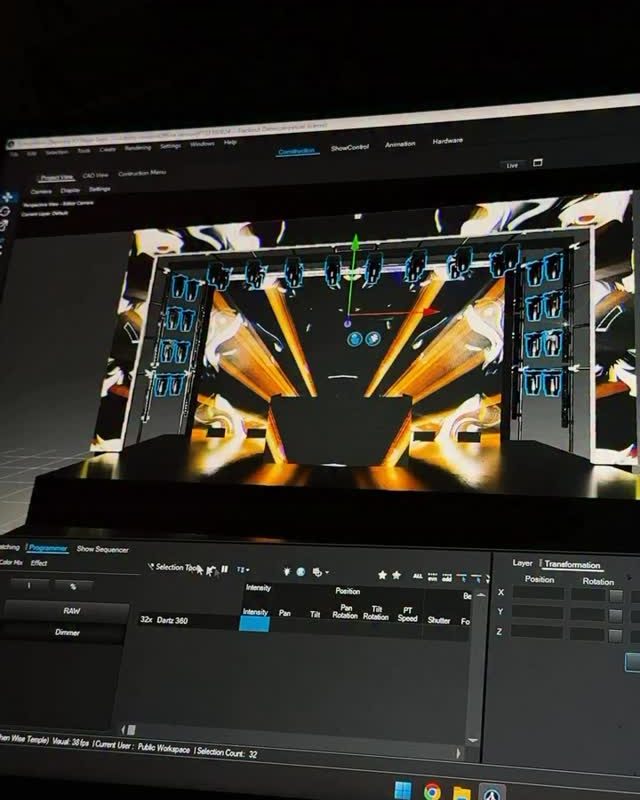
Task: Click the first star icon
Action: coord(382,575)
